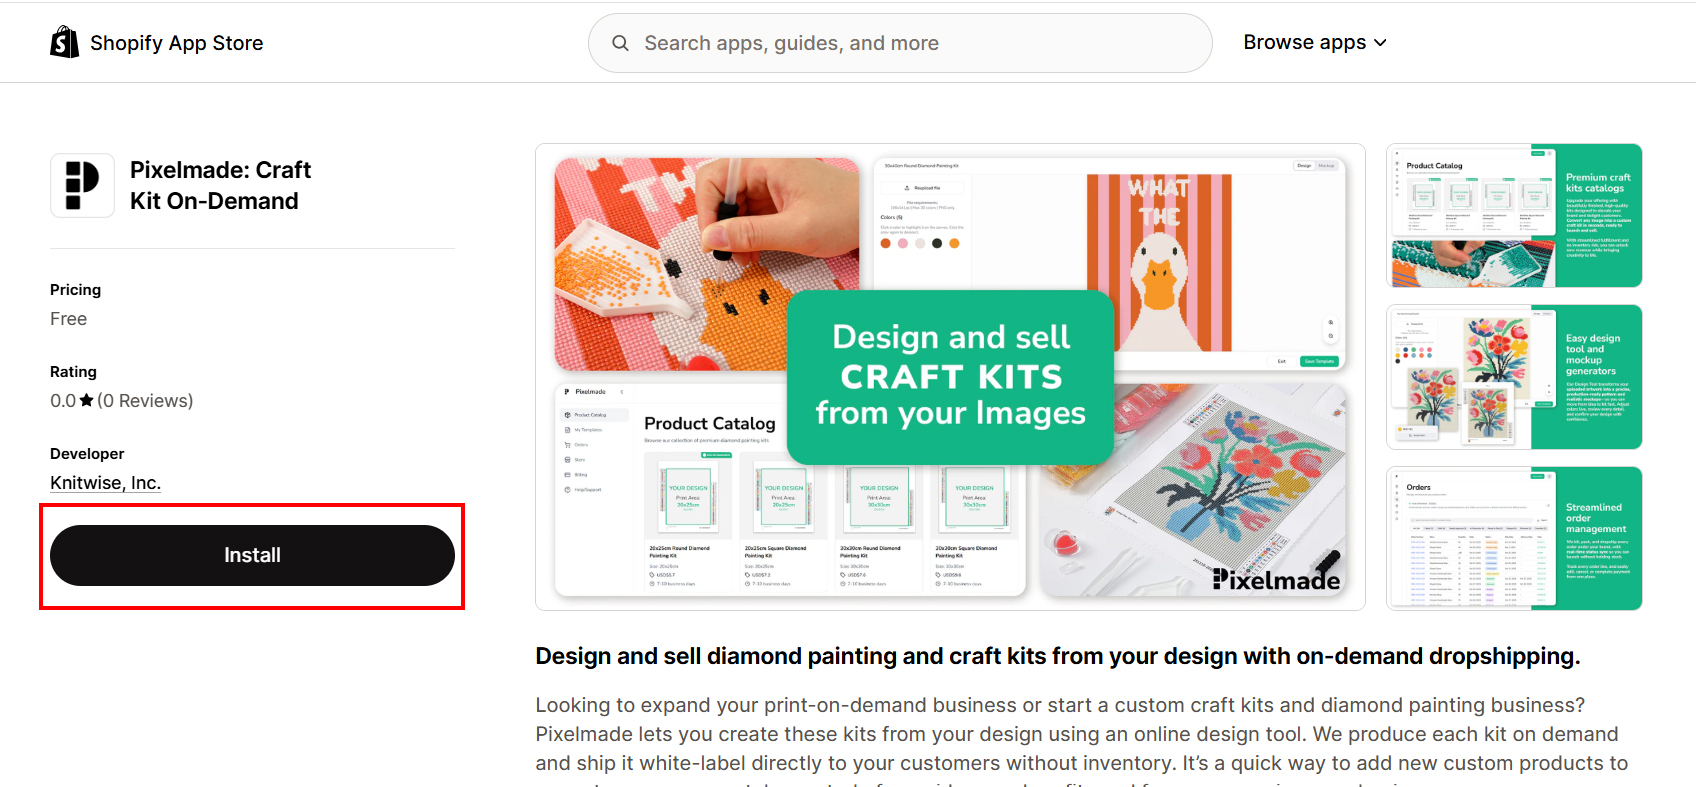The image size is (1696, 787).
Task: Click the rating star icon
Action: coord(87,400)
